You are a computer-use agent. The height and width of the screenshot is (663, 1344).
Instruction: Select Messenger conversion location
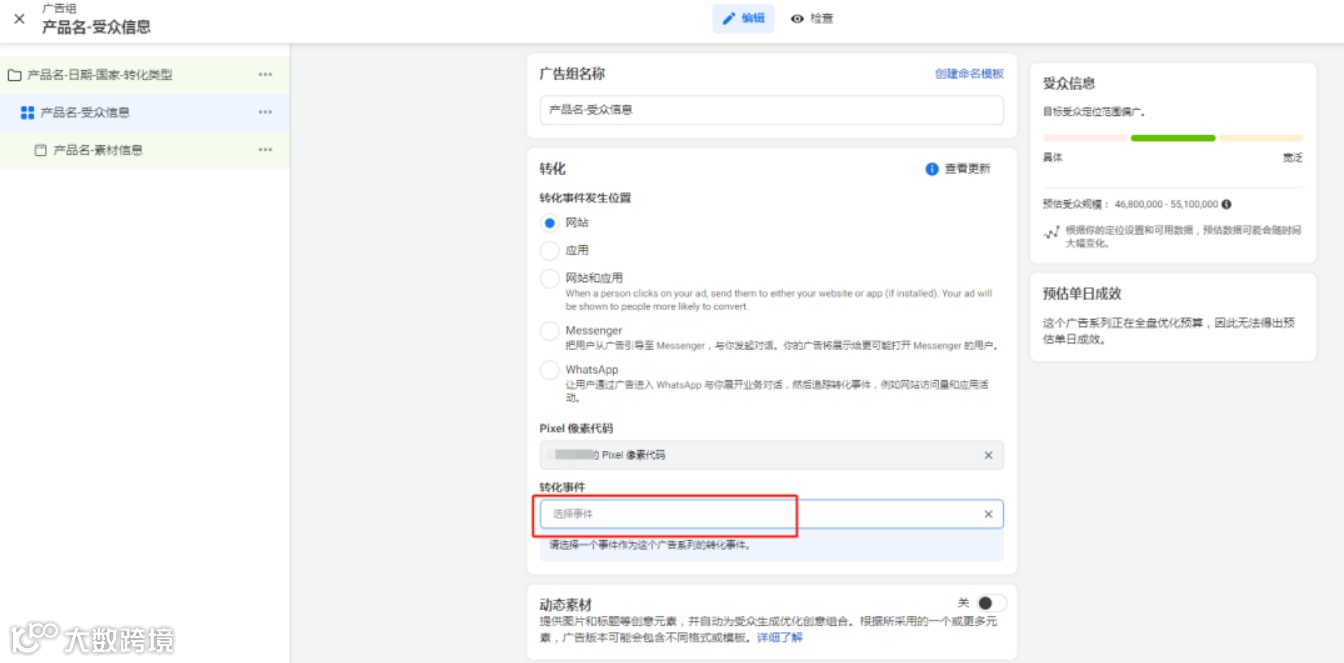549,331
